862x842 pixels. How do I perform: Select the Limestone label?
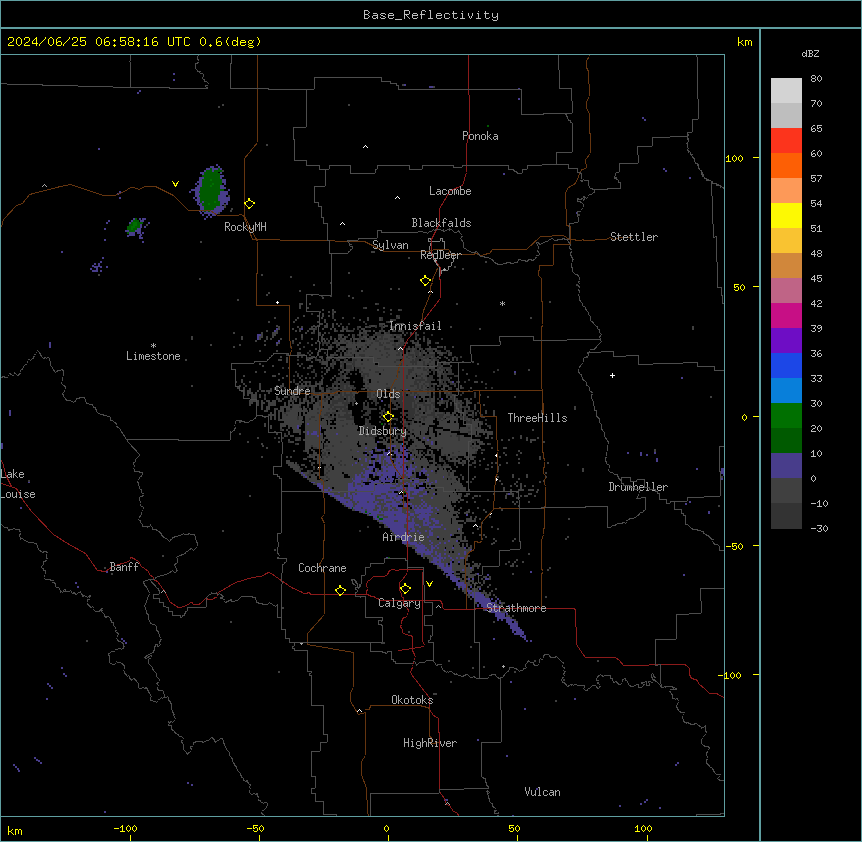pyautogui.click(x=153, y=356)
